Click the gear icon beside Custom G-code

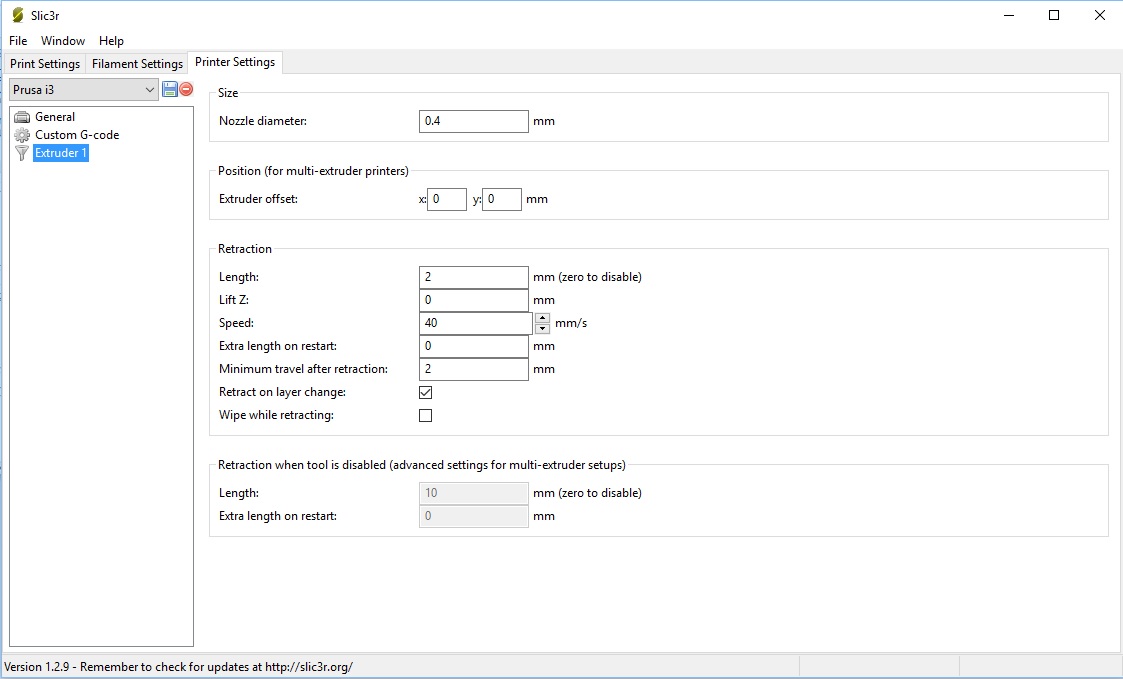[22, 135]
